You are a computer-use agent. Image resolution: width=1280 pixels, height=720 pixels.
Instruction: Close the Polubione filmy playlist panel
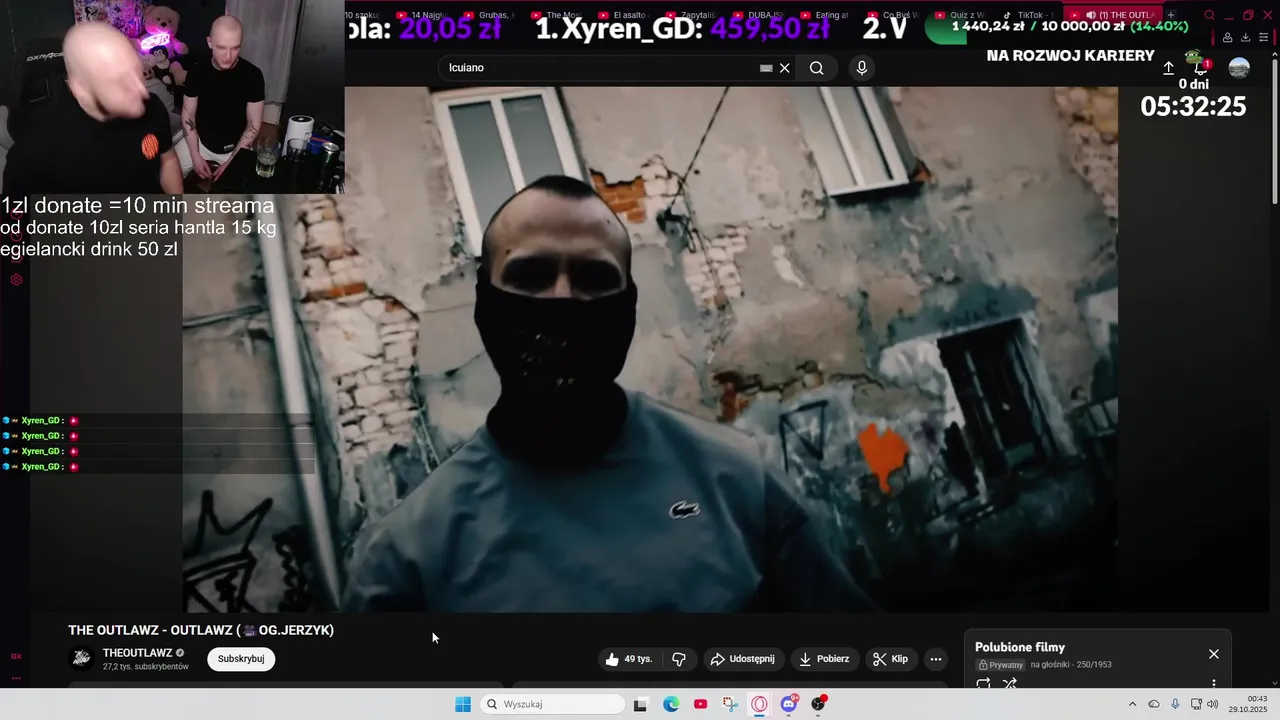[x=1214, y=654]
